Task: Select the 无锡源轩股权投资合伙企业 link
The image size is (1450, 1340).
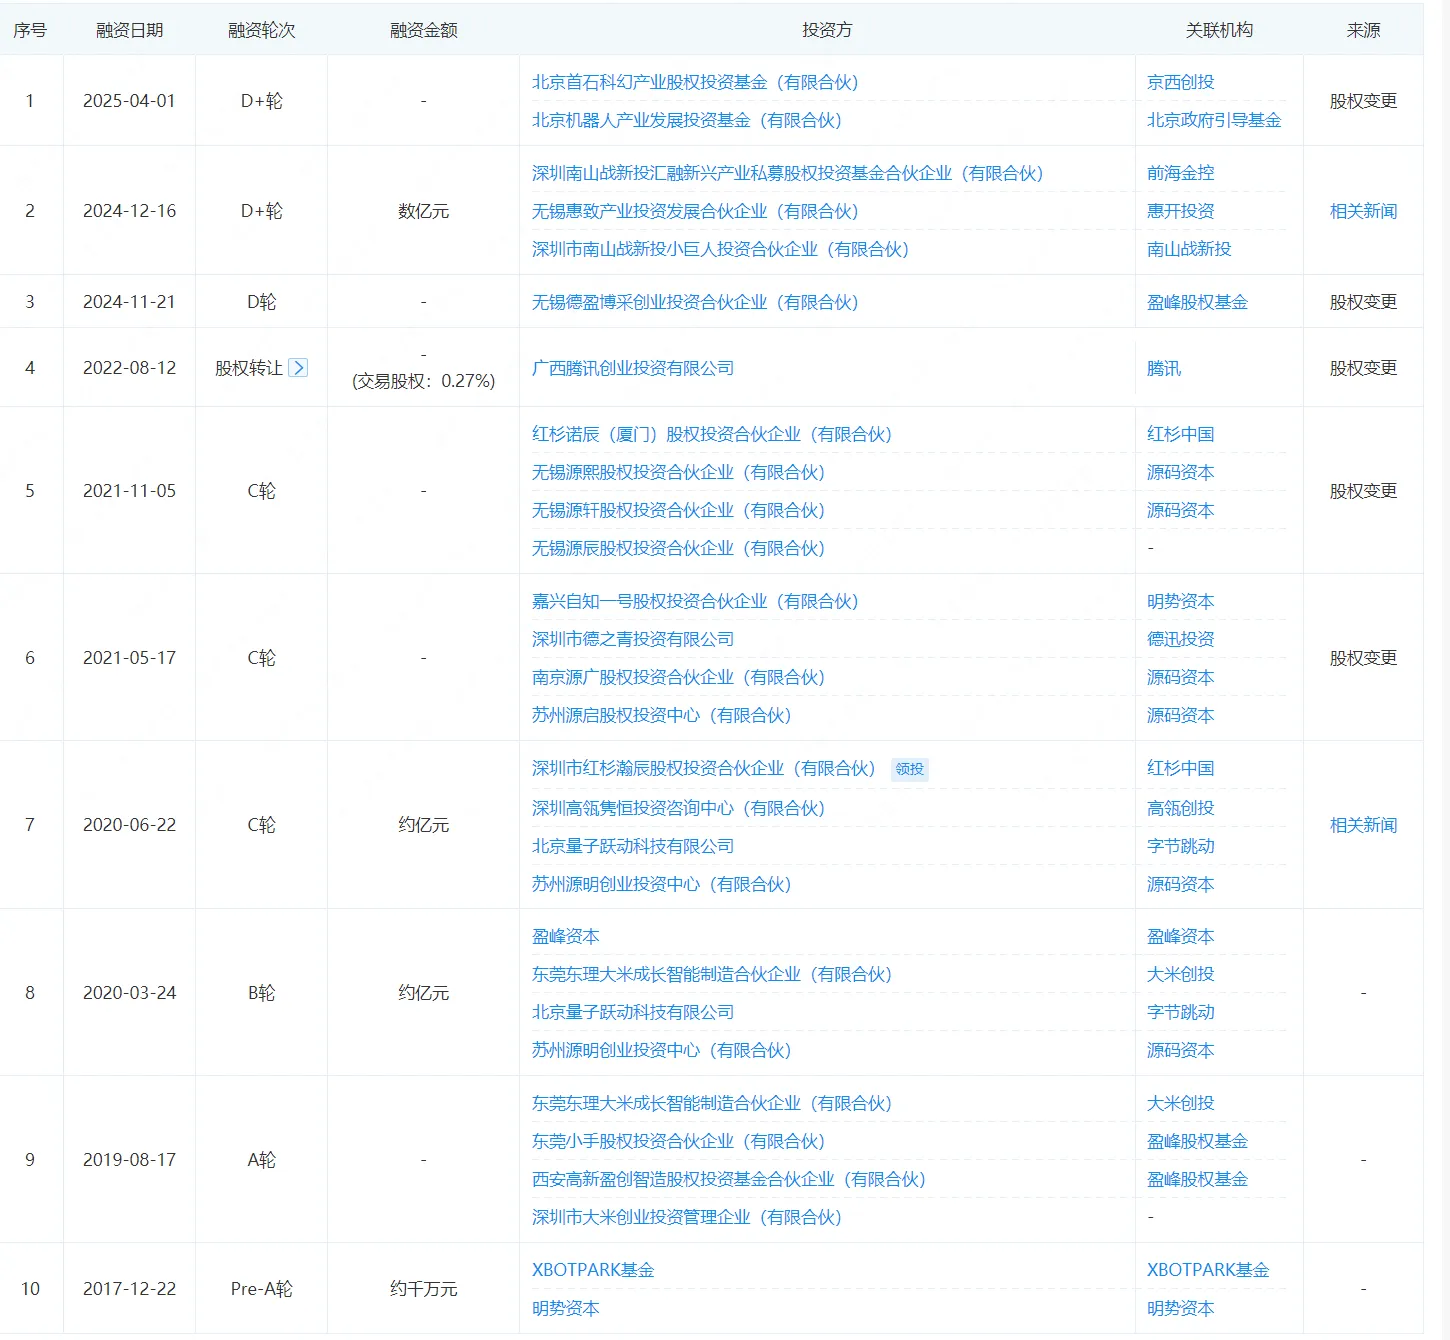Action: [679, 510]
